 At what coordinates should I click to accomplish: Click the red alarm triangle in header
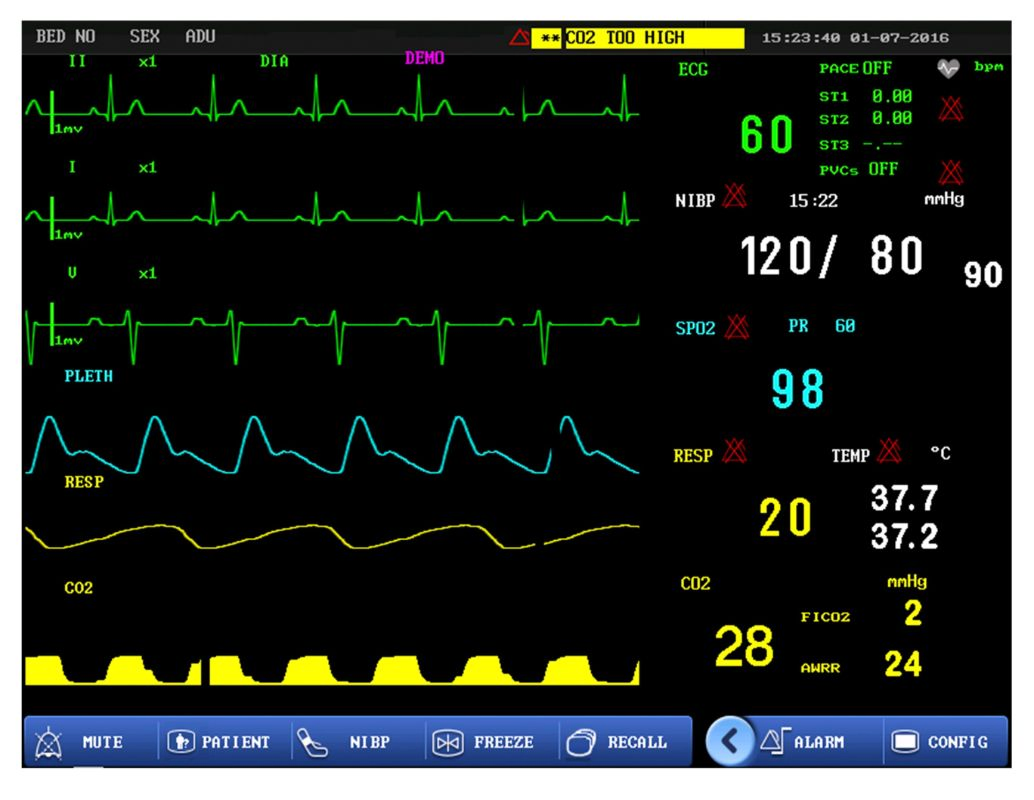pos(520,38)
